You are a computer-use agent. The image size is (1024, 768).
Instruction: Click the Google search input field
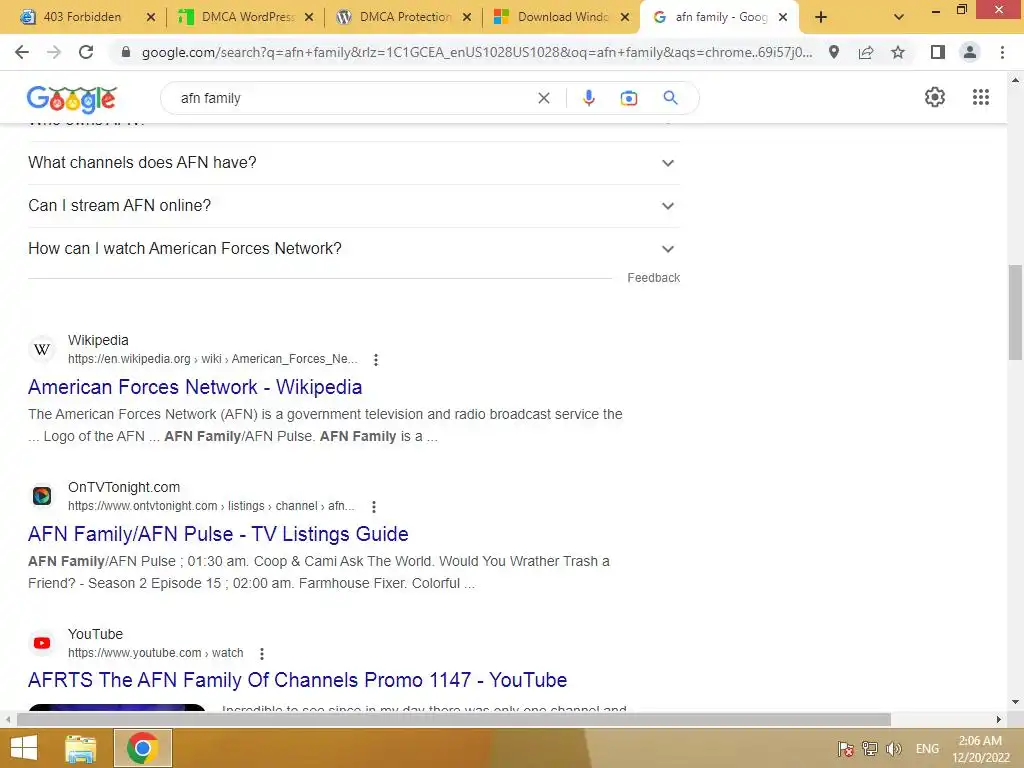pyautogui.click(x=353, y=98)
